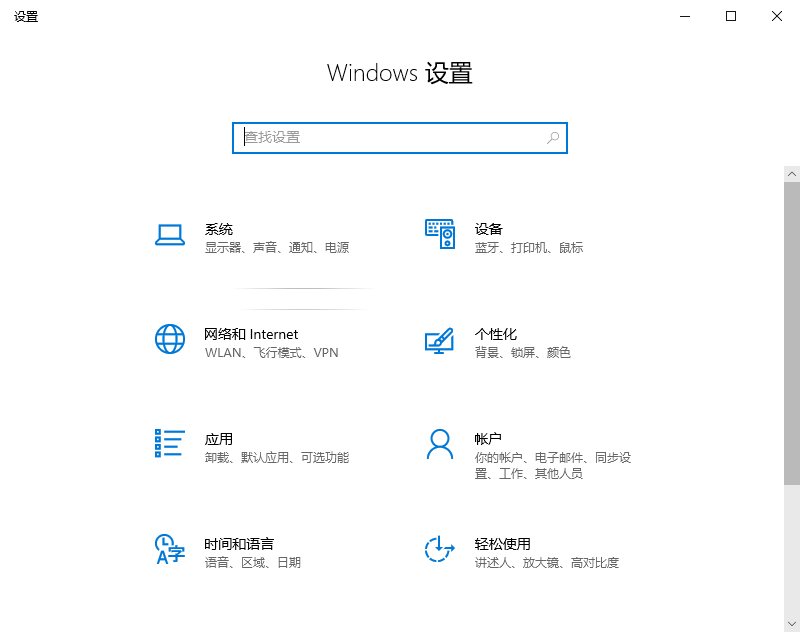Click the text 卸载、默认应用、可选功能

[277, 458]
